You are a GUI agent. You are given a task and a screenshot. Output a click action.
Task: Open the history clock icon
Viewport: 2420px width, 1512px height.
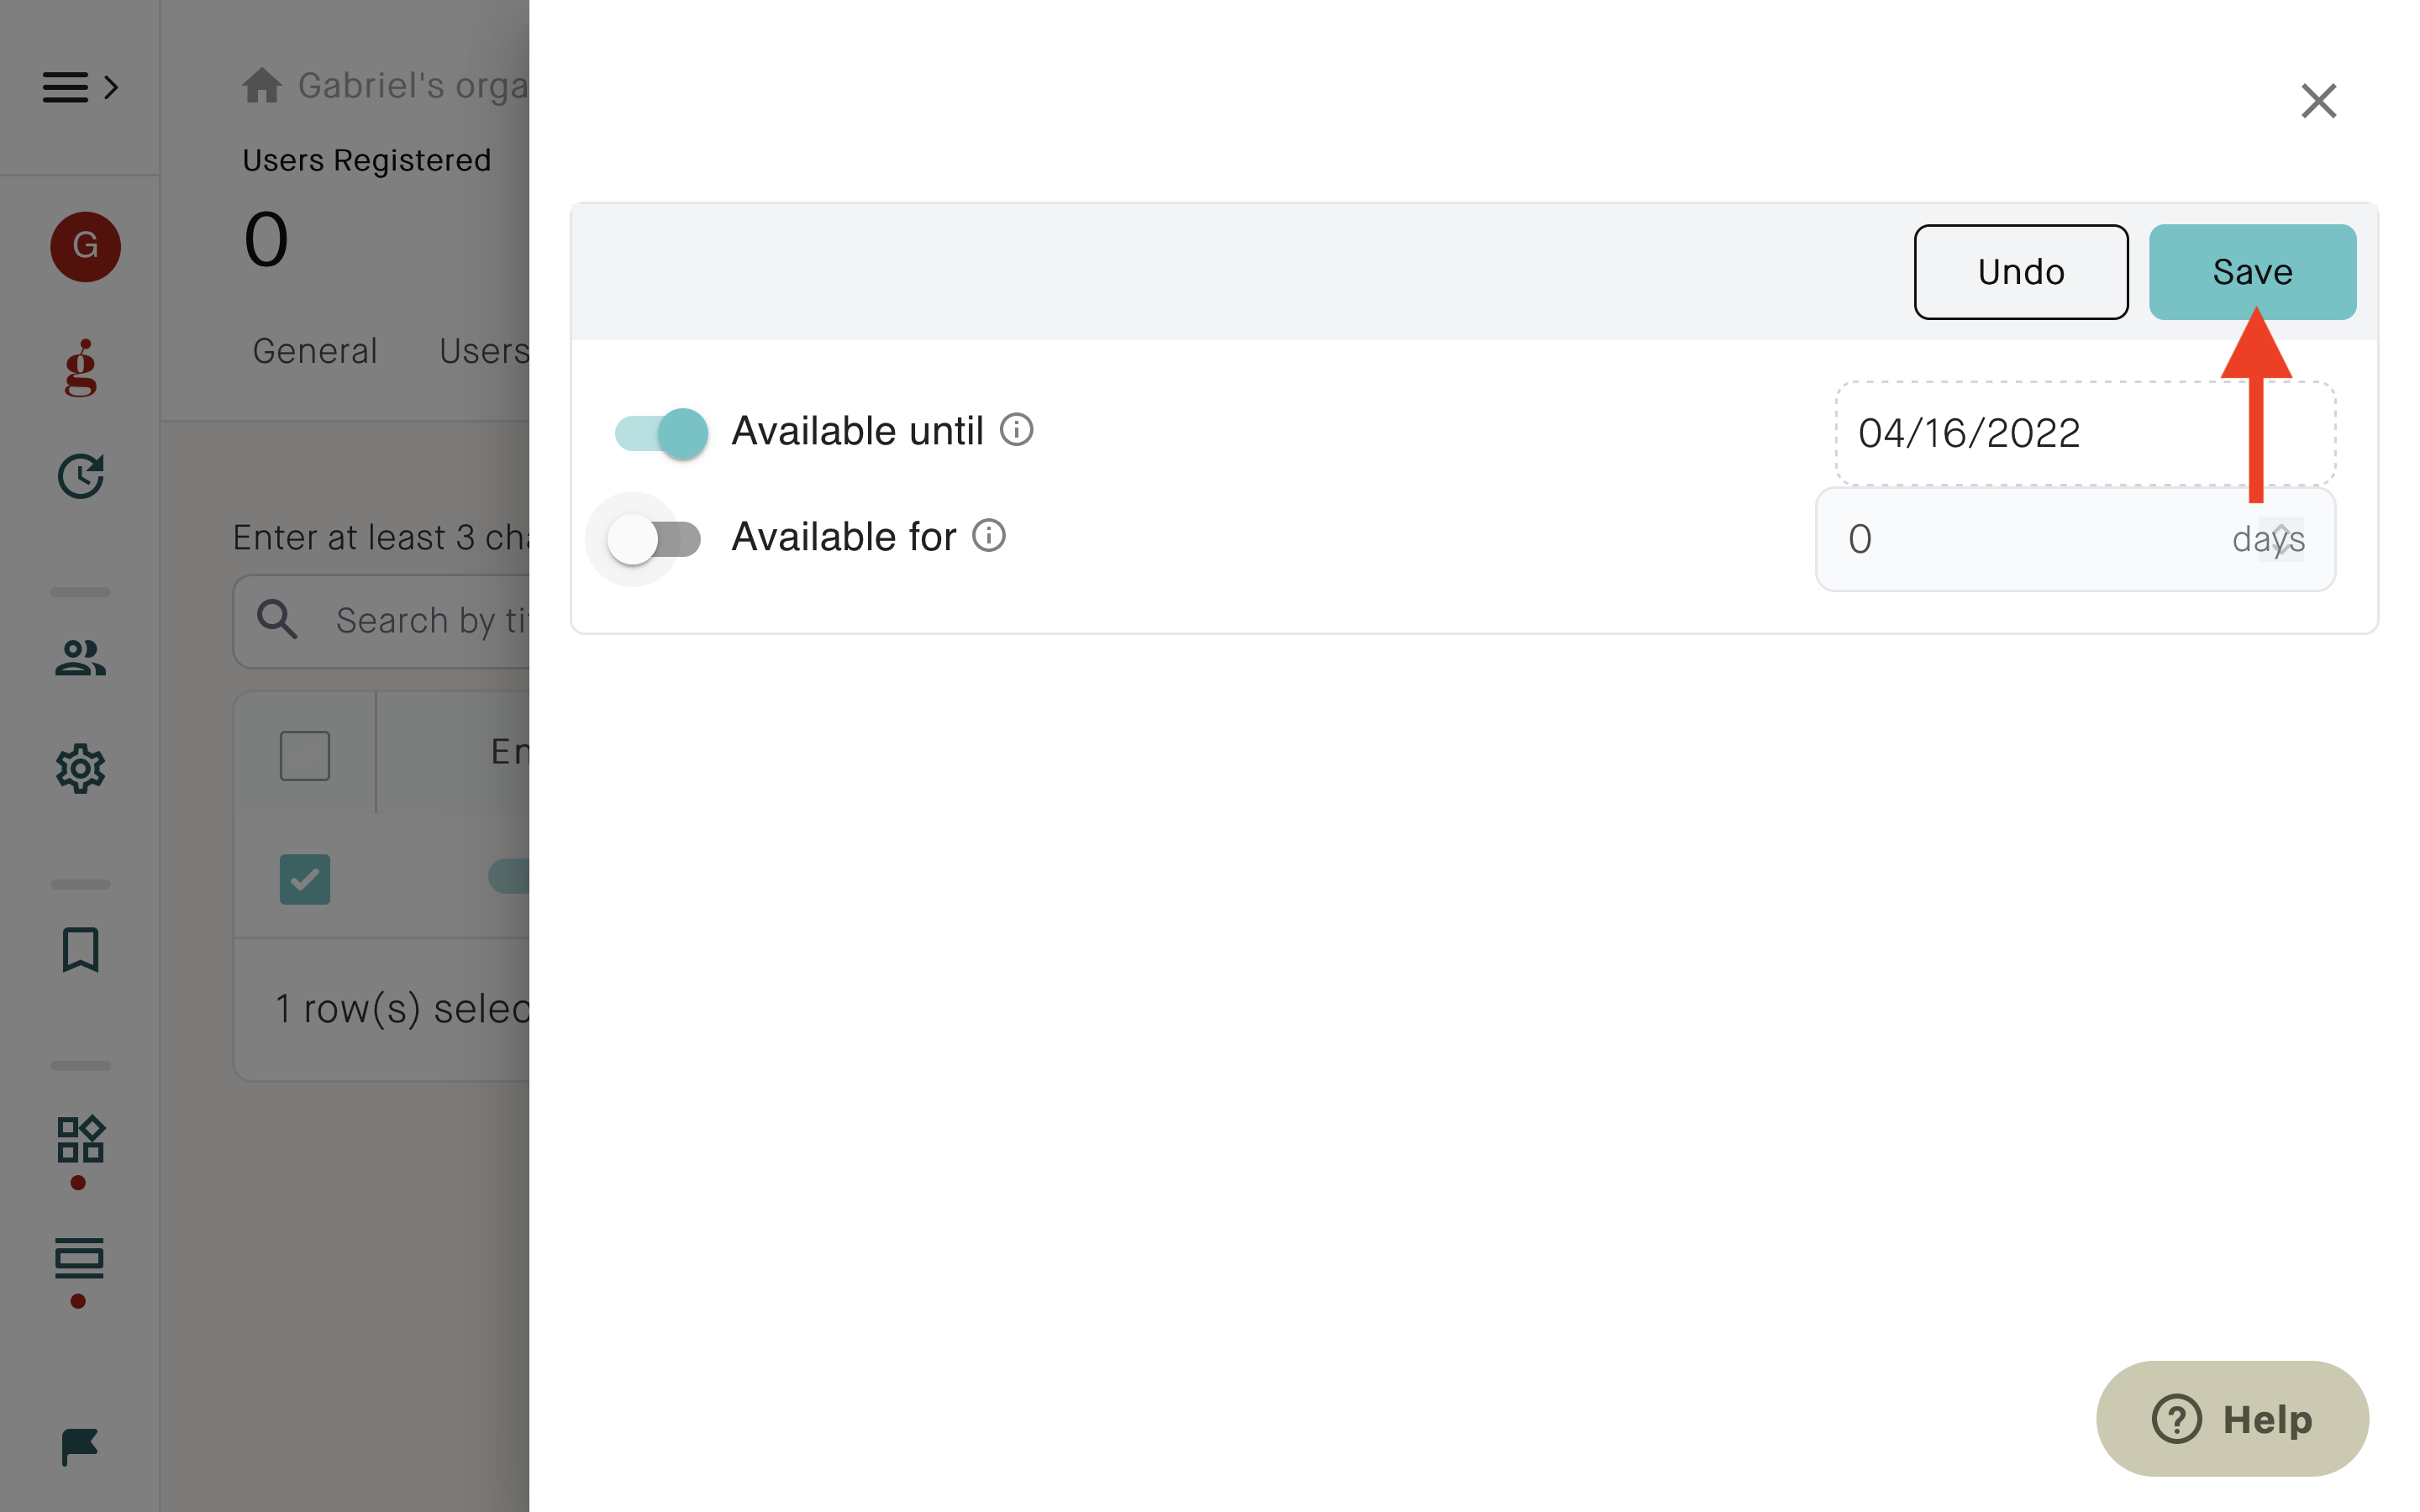coord(81,476)
